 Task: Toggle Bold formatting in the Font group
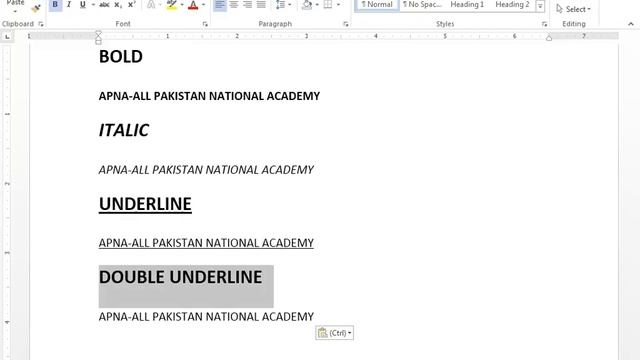pos(55,4)
